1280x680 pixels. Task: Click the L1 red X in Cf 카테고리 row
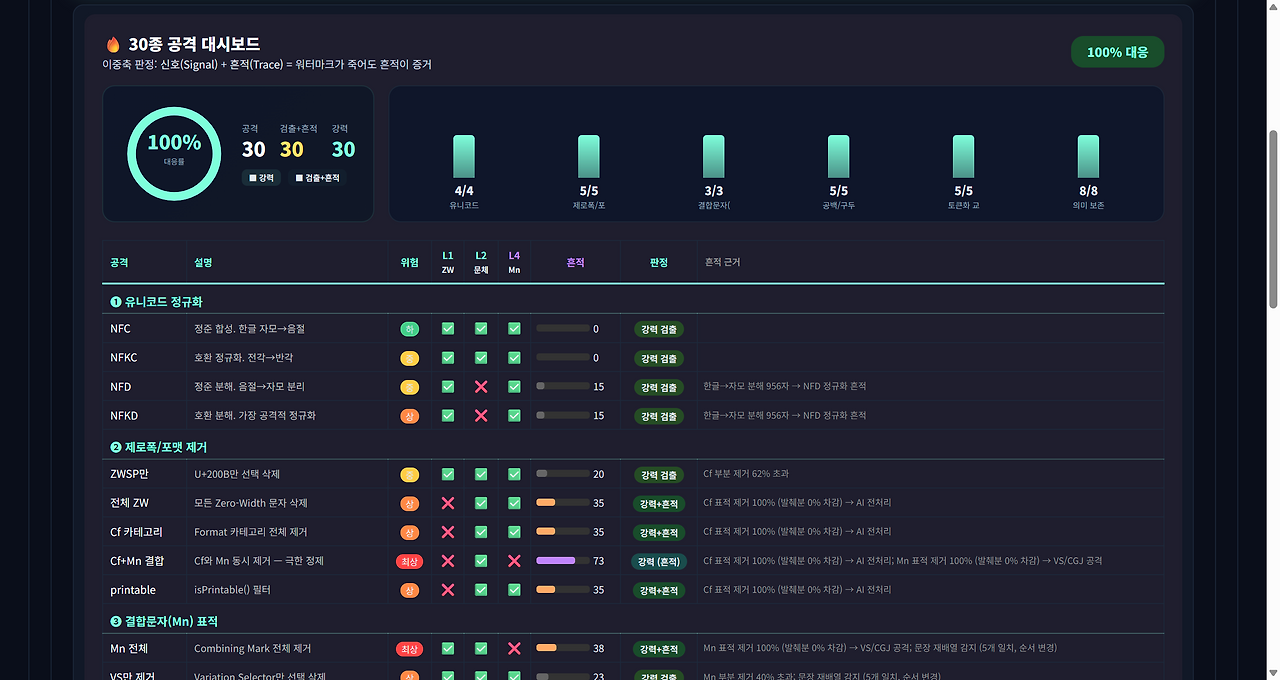448,532
